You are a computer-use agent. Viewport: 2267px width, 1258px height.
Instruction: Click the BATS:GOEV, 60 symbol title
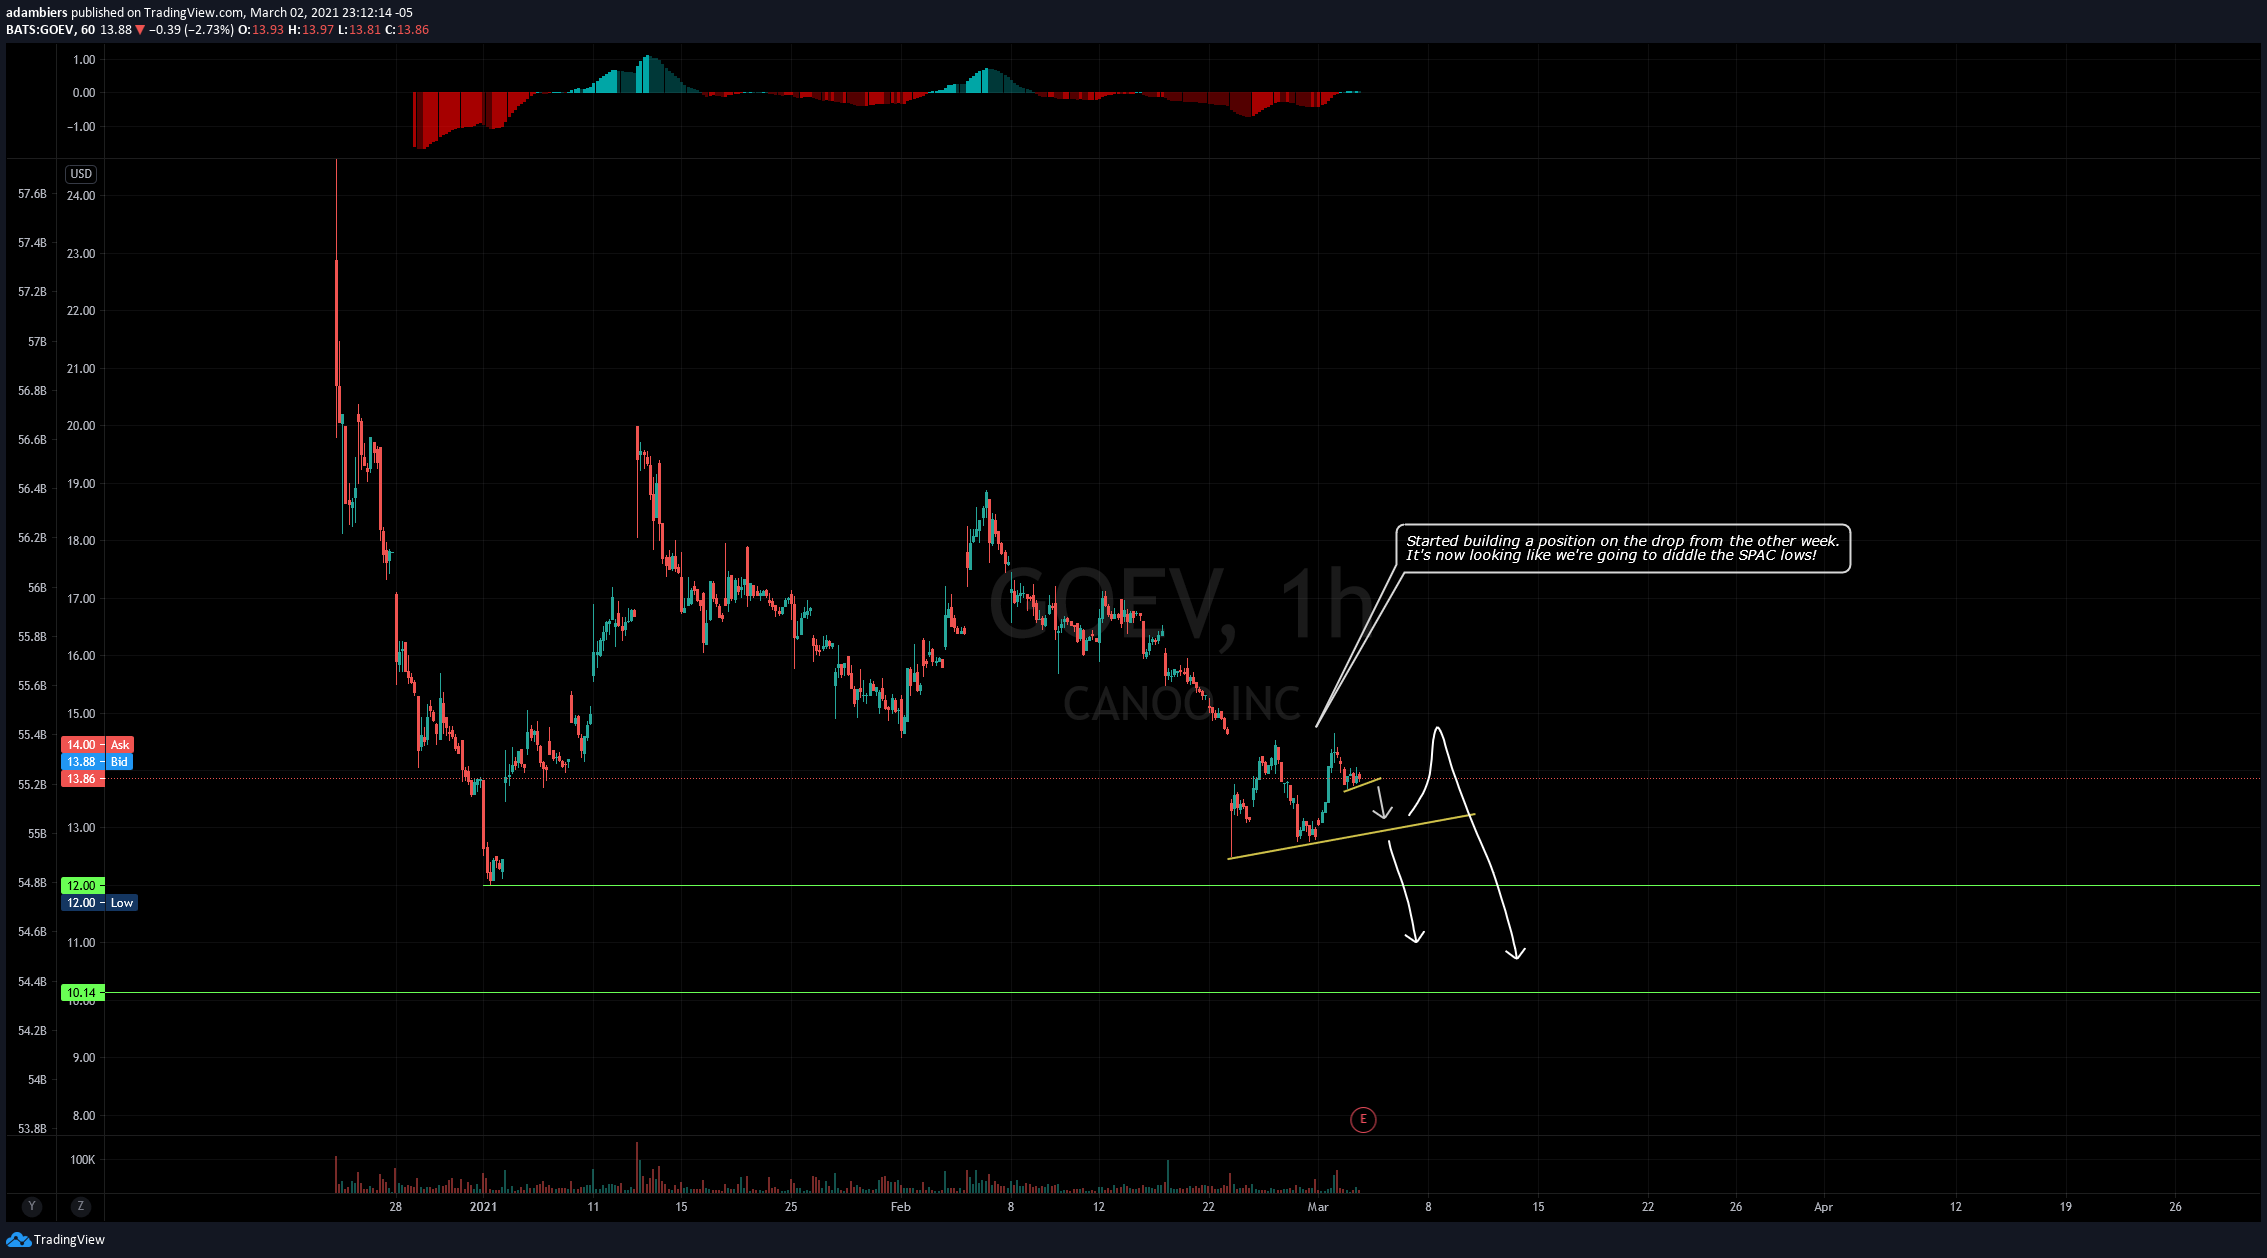(x=50, y=30)
